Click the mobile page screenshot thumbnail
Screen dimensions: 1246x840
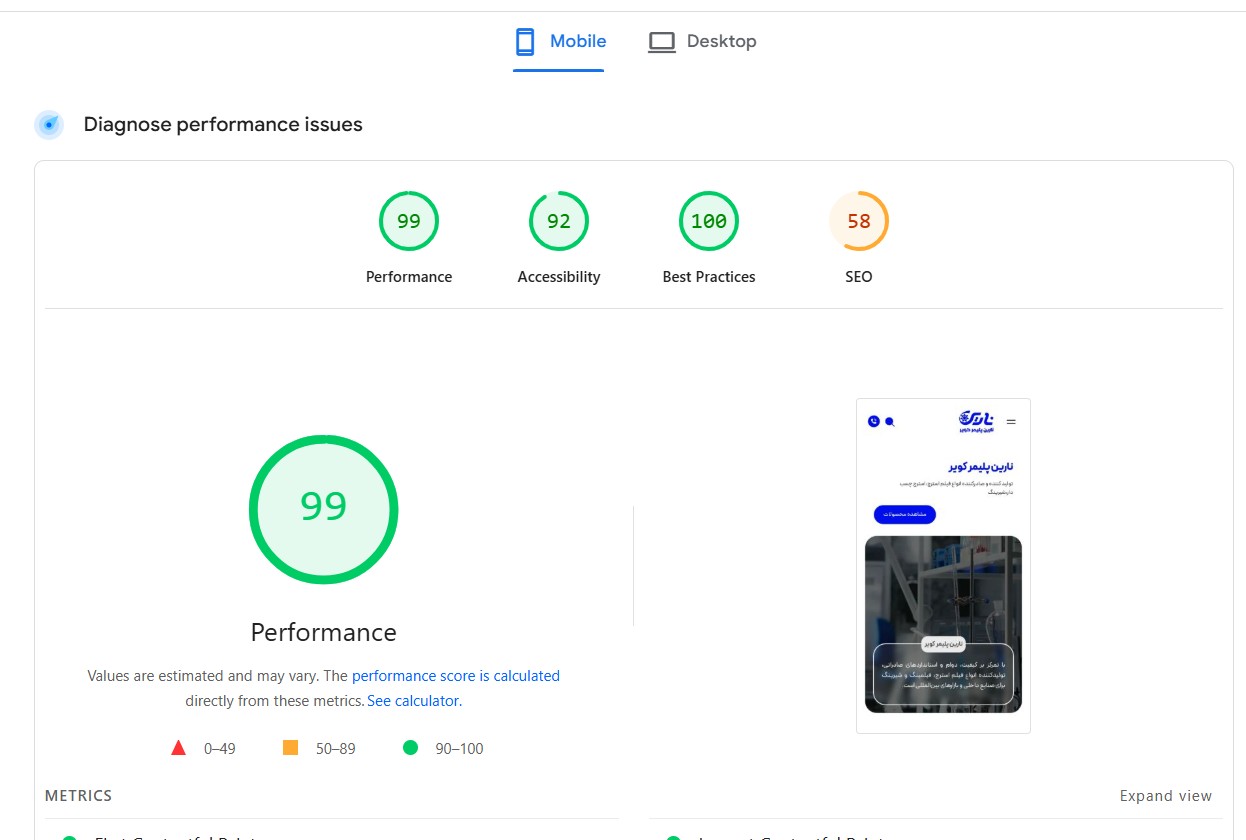(x=943, y=566)
